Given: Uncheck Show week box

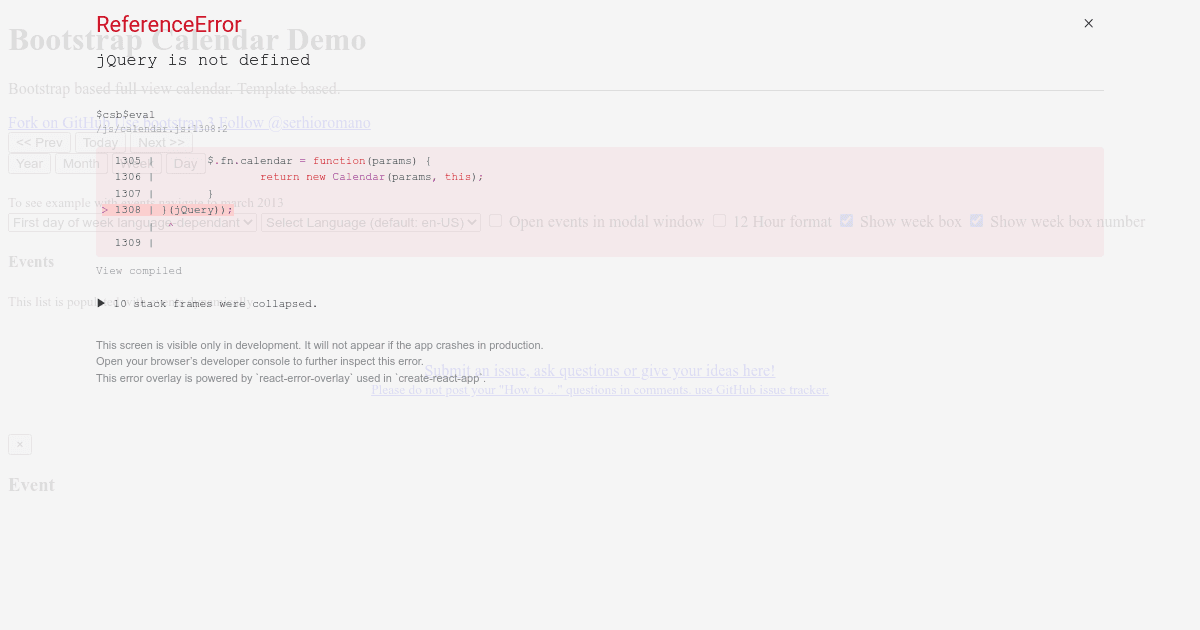Looking at the screenshot, I should [846, 220].
